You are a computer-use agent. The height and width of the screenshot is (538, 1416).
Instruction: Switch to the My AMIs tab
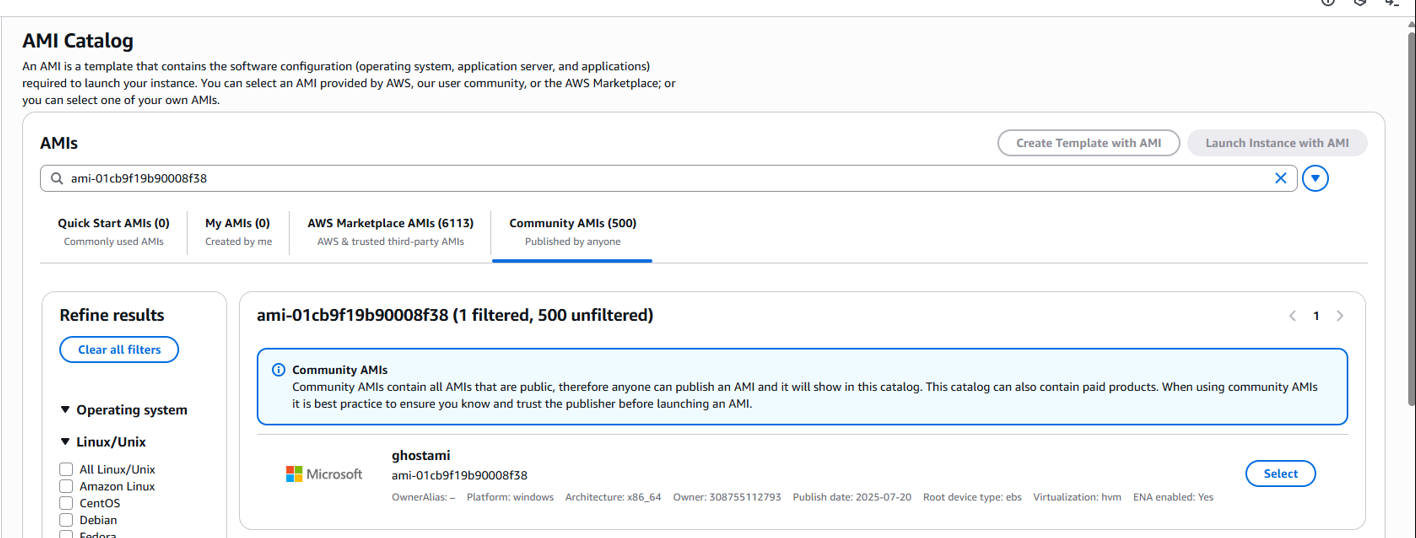238,231
